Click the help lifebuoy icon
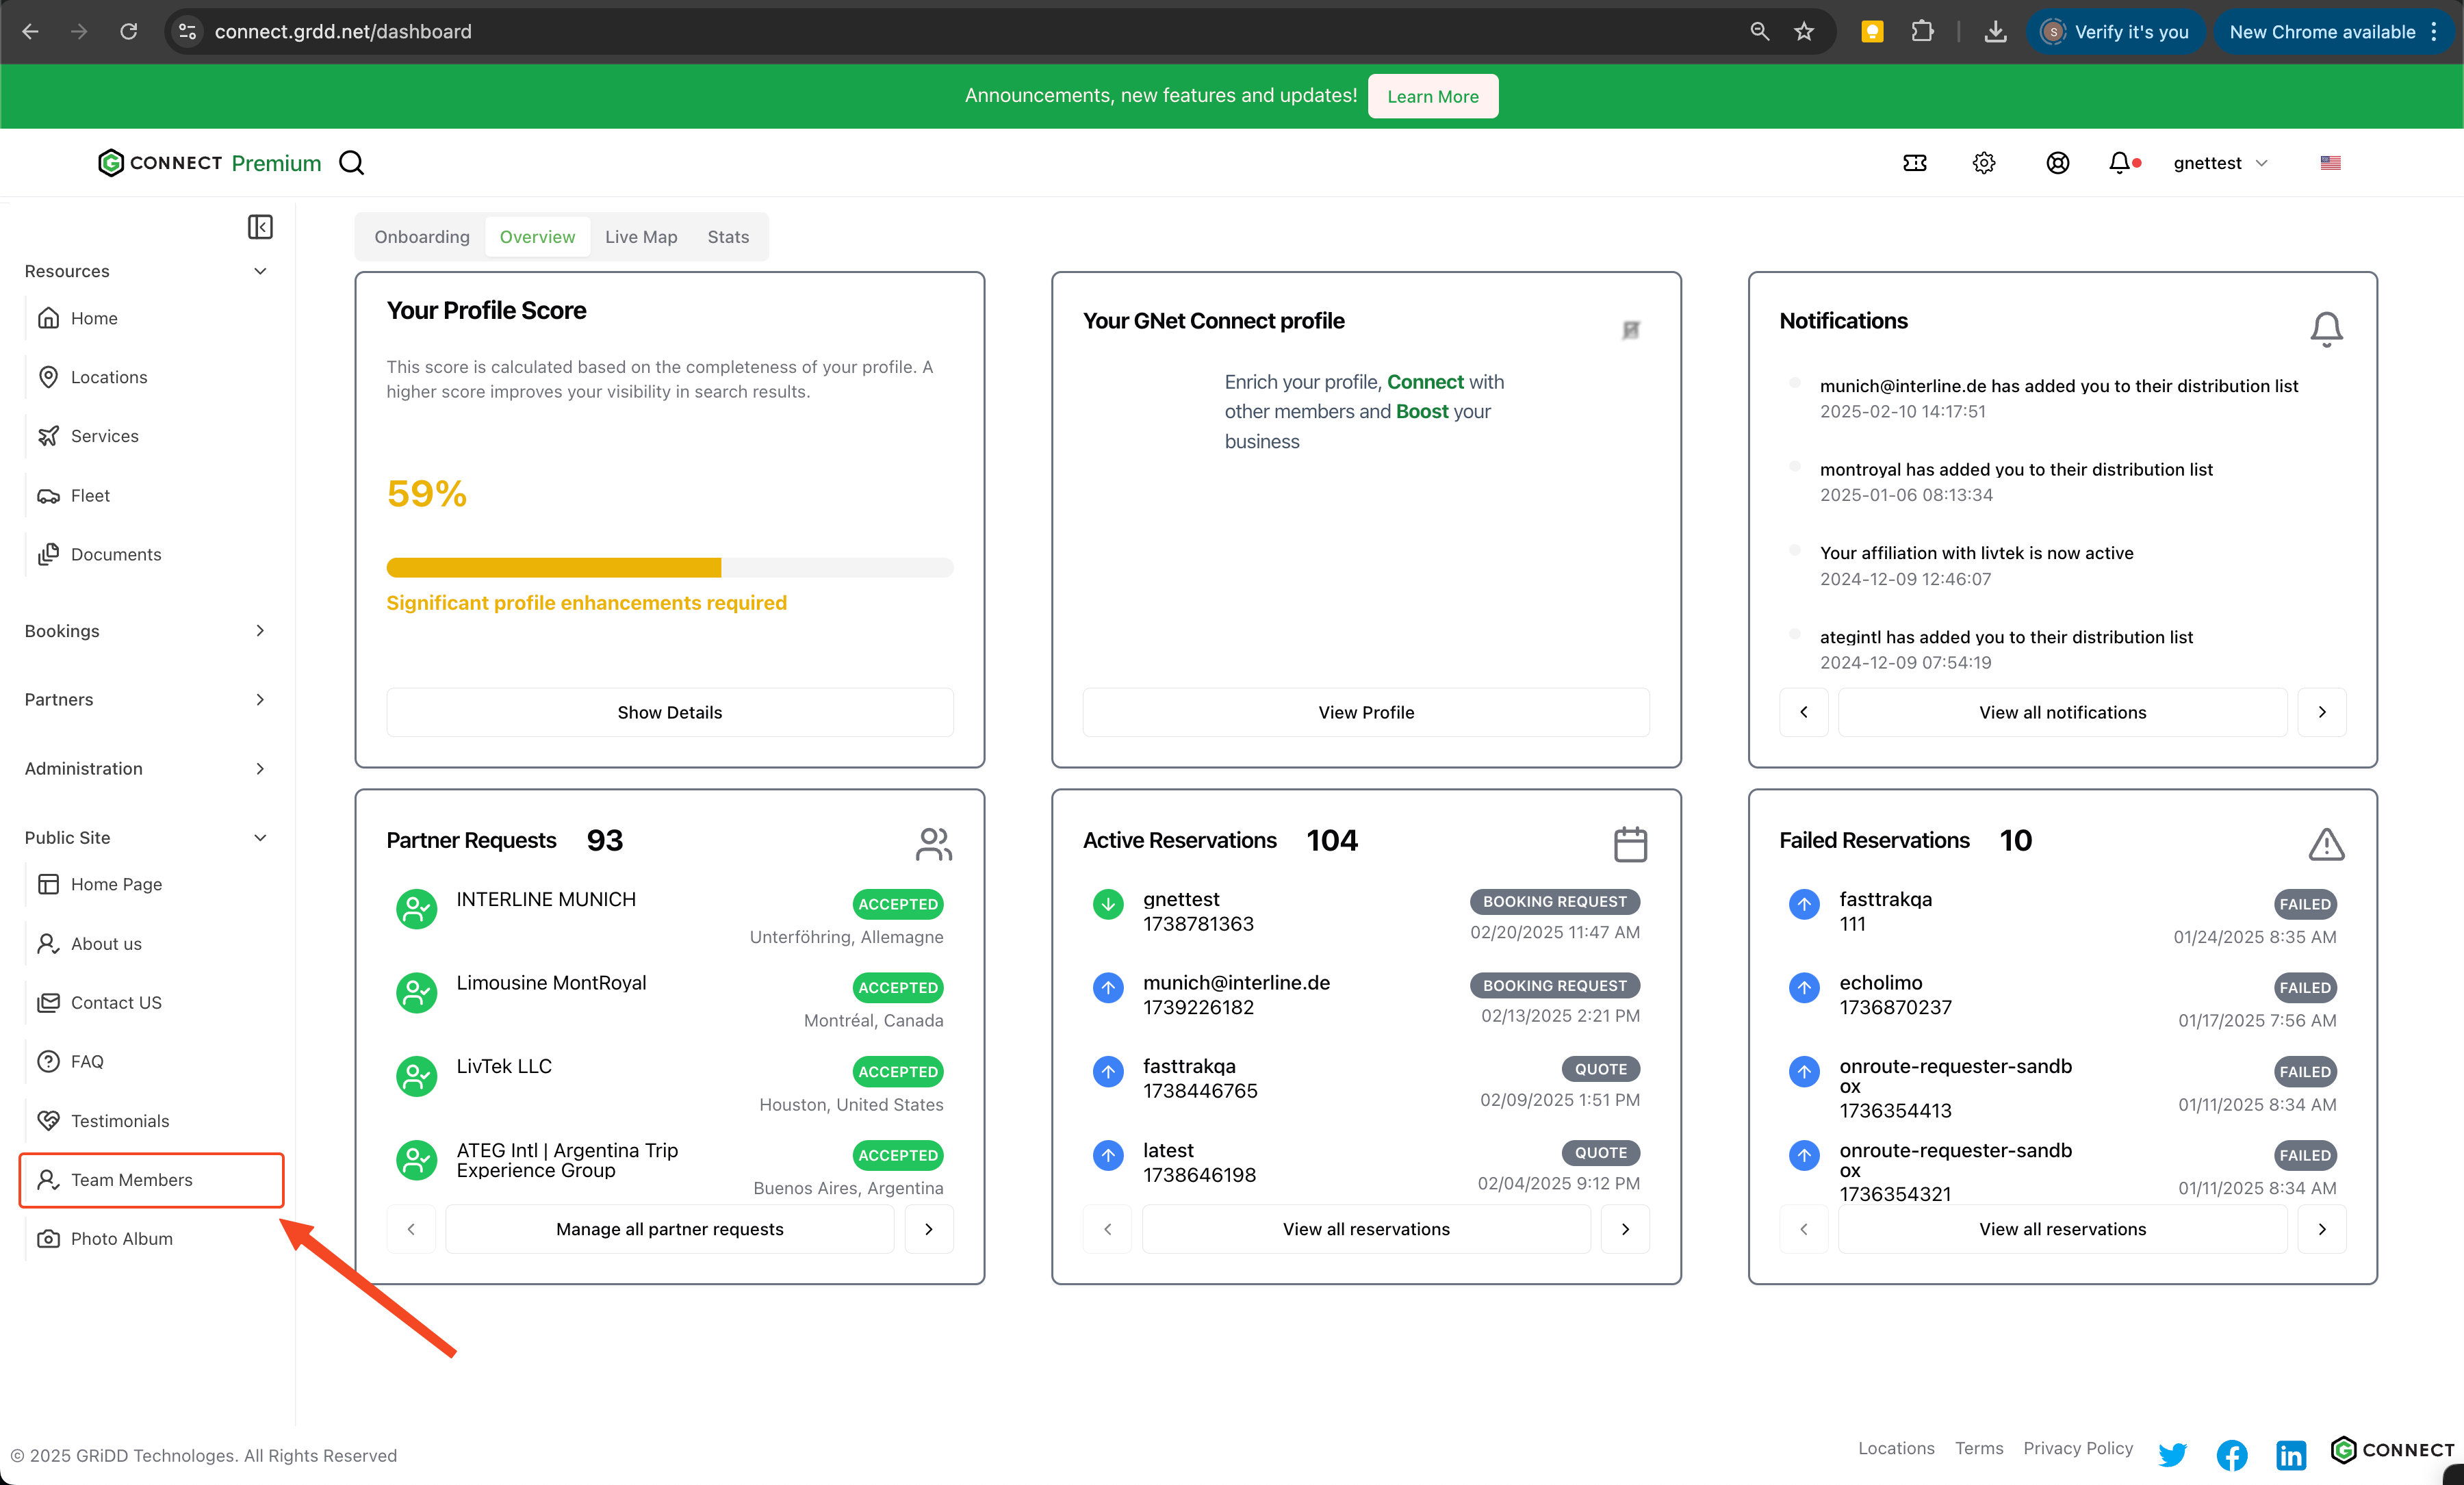Screen dimensions: 2464x1485 2057,163
